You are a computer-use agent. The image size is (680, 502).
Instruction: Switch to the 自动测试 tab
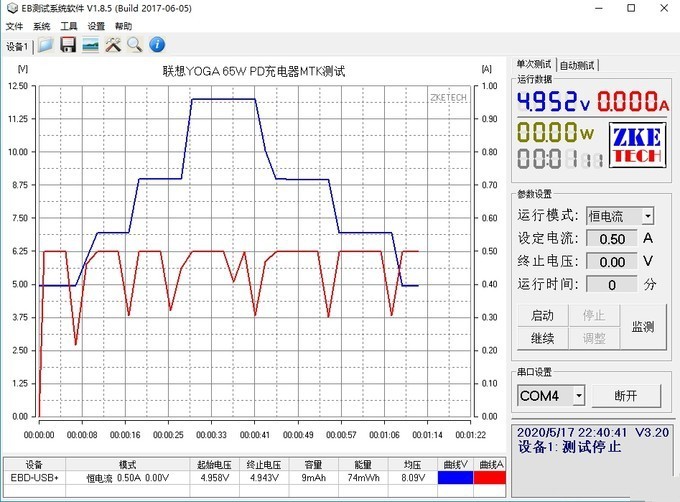(x=577, y=65)
